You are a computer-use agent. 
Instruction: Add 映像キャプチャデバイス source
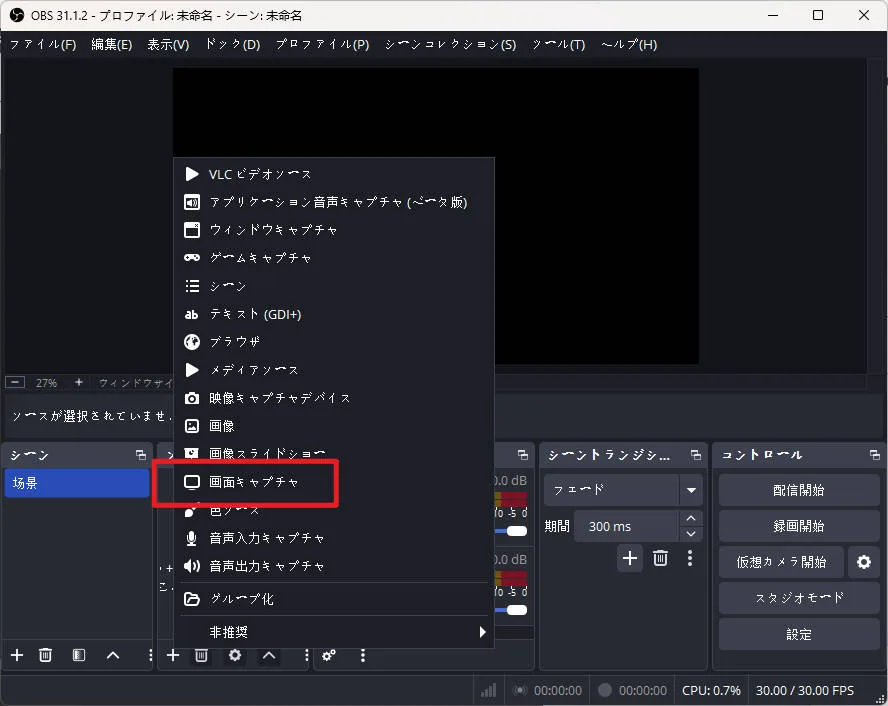tap(334, 398)
